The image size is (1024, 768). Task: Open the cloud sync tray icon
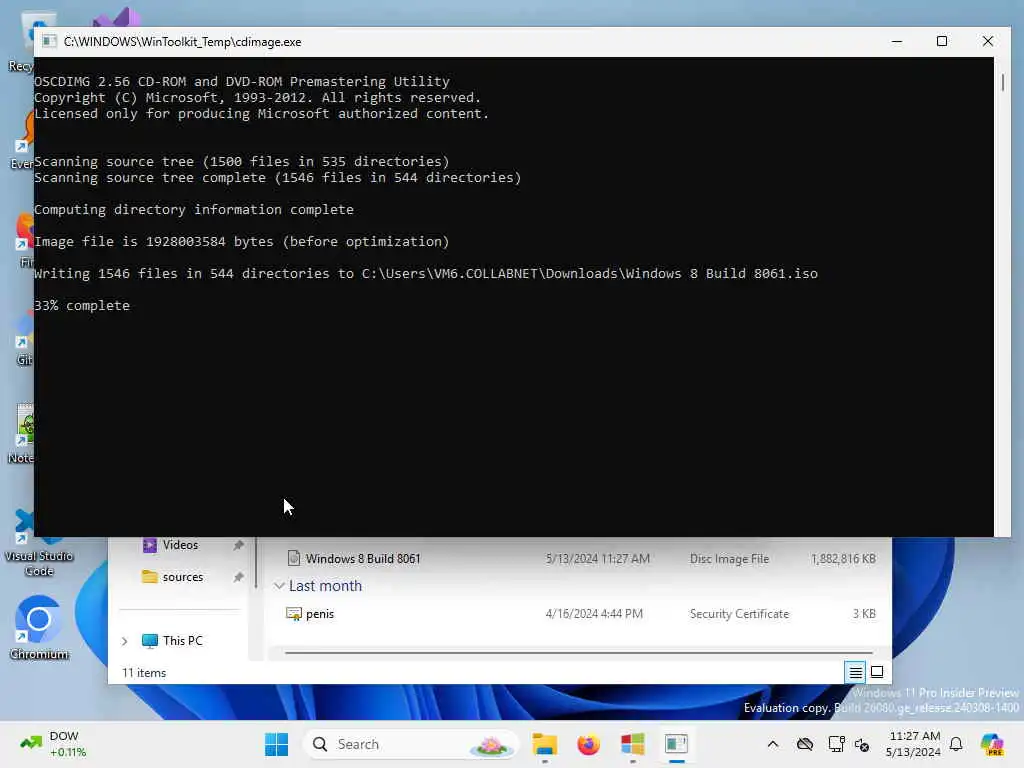805,744
